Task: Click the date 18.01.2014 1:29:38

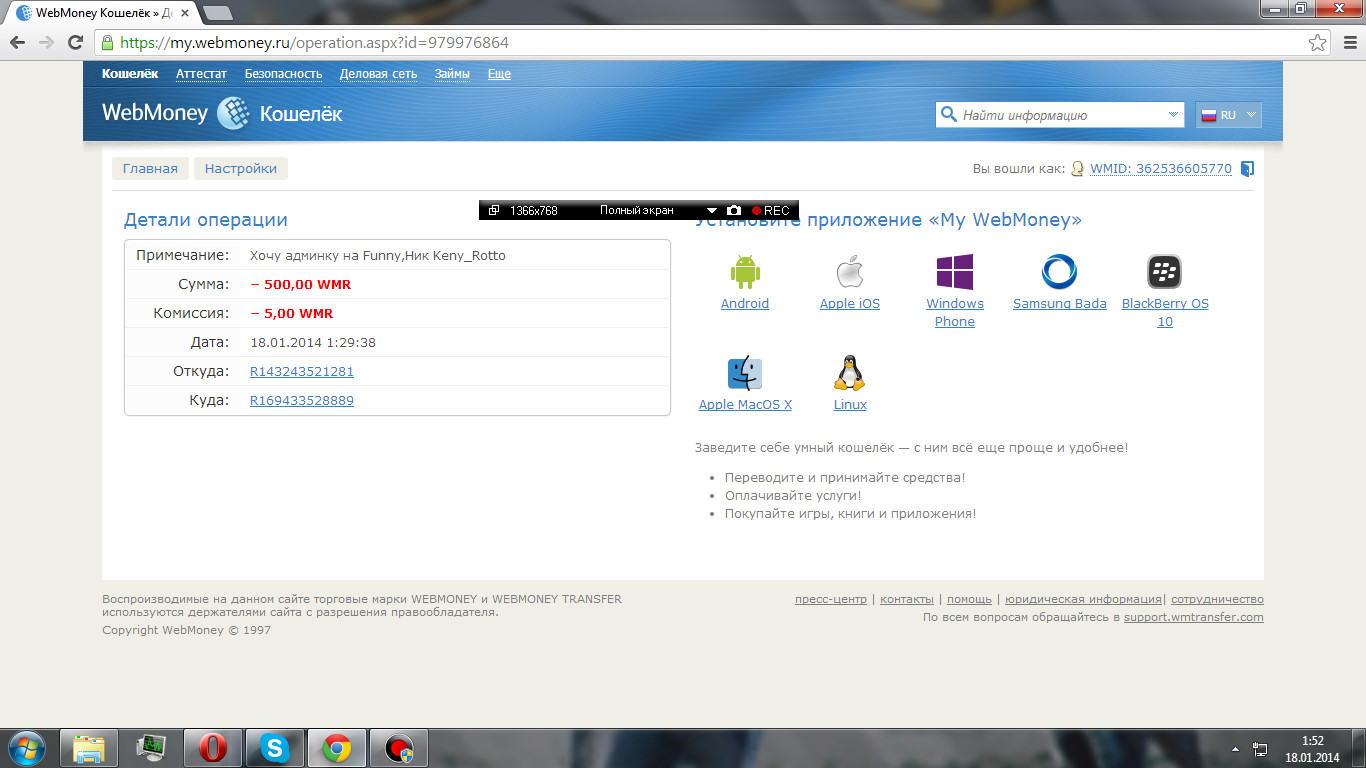Action: tap(313, 342)
